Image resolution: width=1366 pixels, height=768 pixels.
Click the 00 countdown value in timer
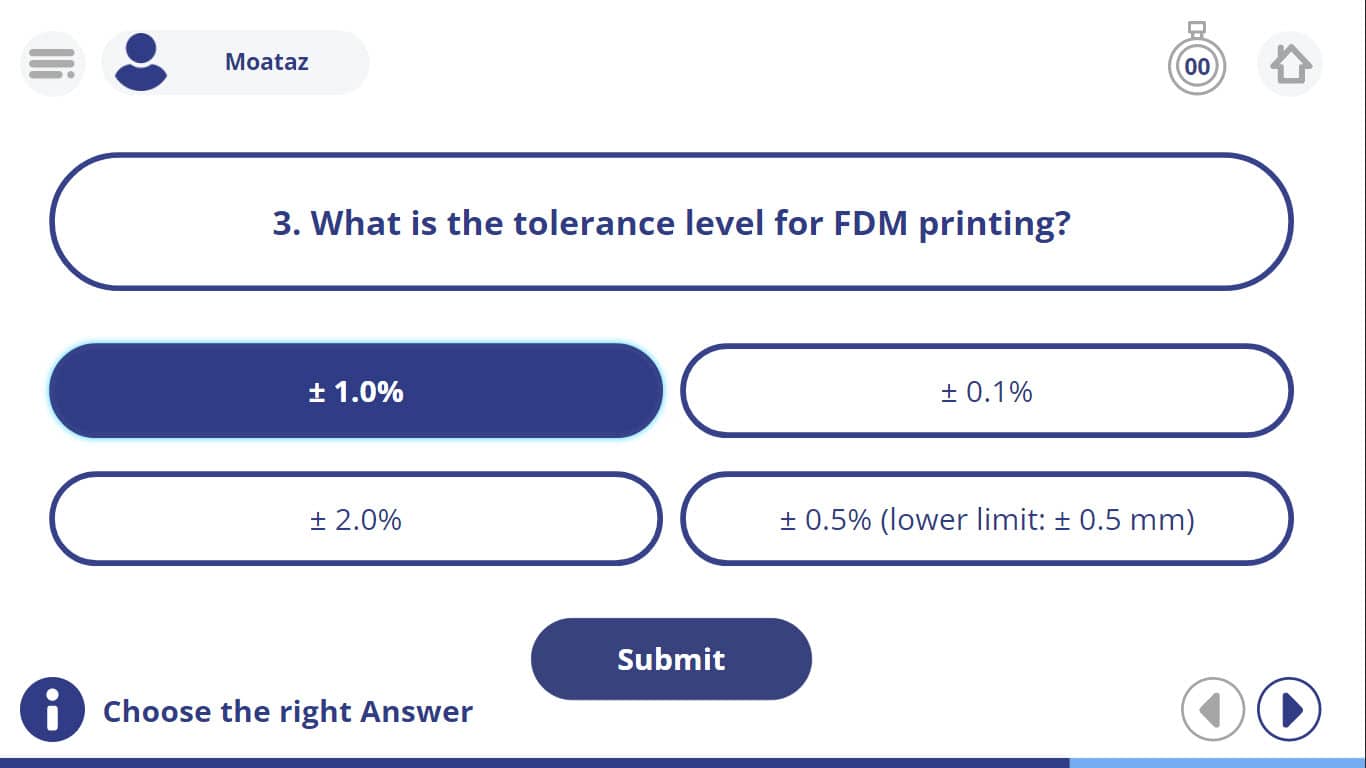point(1197,67)
